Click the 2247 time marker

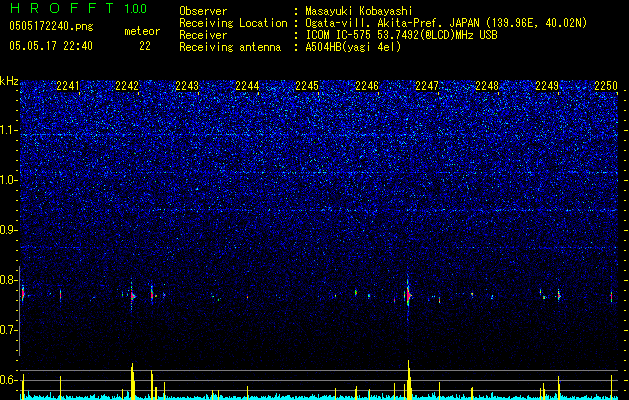pyautogui.click(x=427, y=85)
